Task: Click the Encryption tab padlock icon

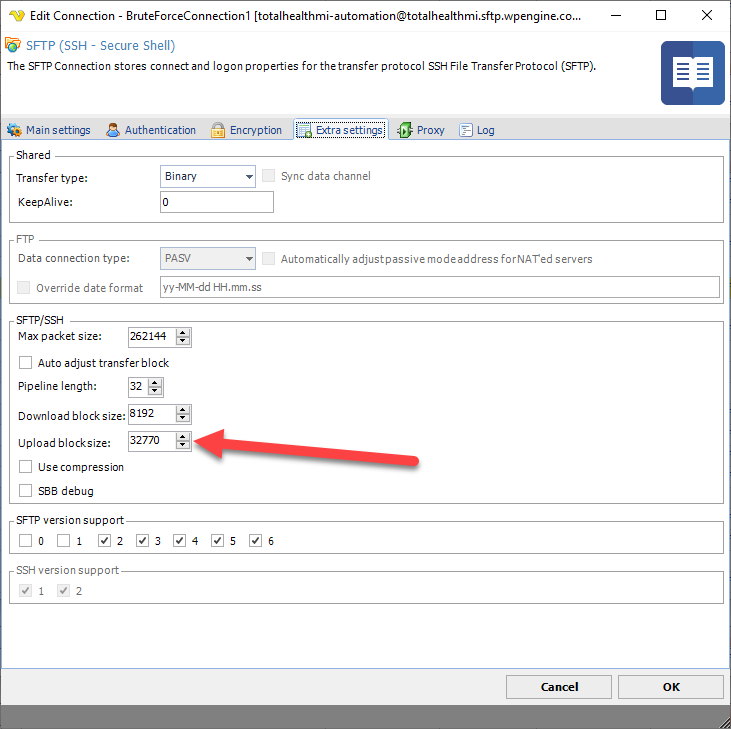Action: click(x=218, y=130)
